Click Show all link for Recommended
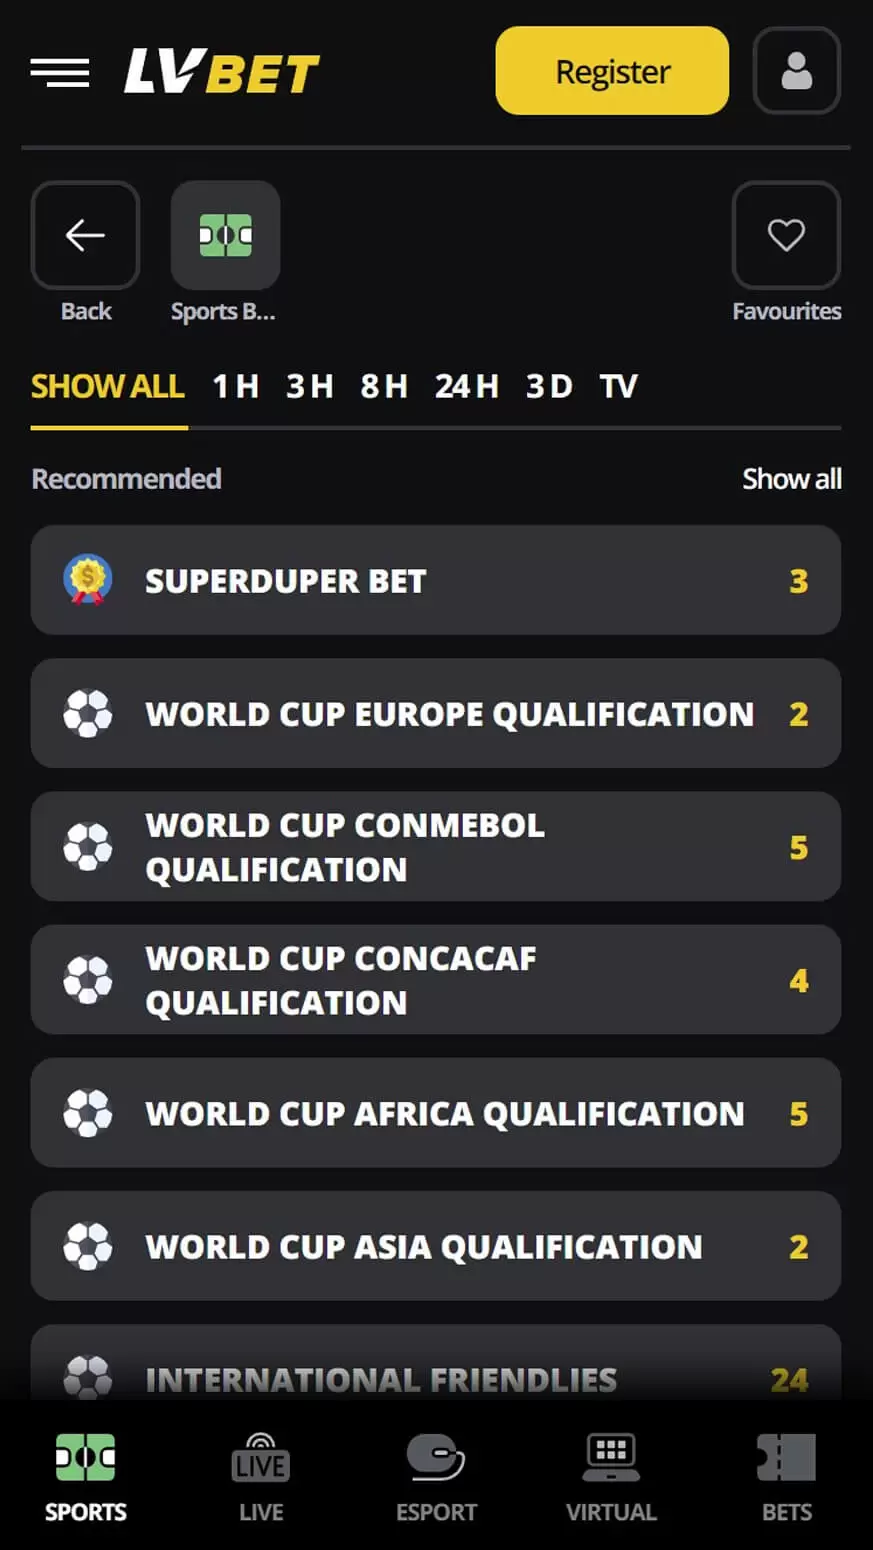Screen dimensions: 873x1550 [791, 479]
